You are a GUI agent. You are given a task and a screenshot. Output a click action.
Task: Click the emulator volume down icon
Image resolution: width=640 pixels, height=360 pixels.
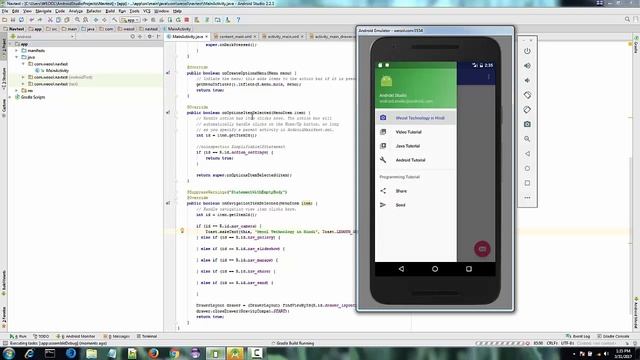tap(527, 80)
